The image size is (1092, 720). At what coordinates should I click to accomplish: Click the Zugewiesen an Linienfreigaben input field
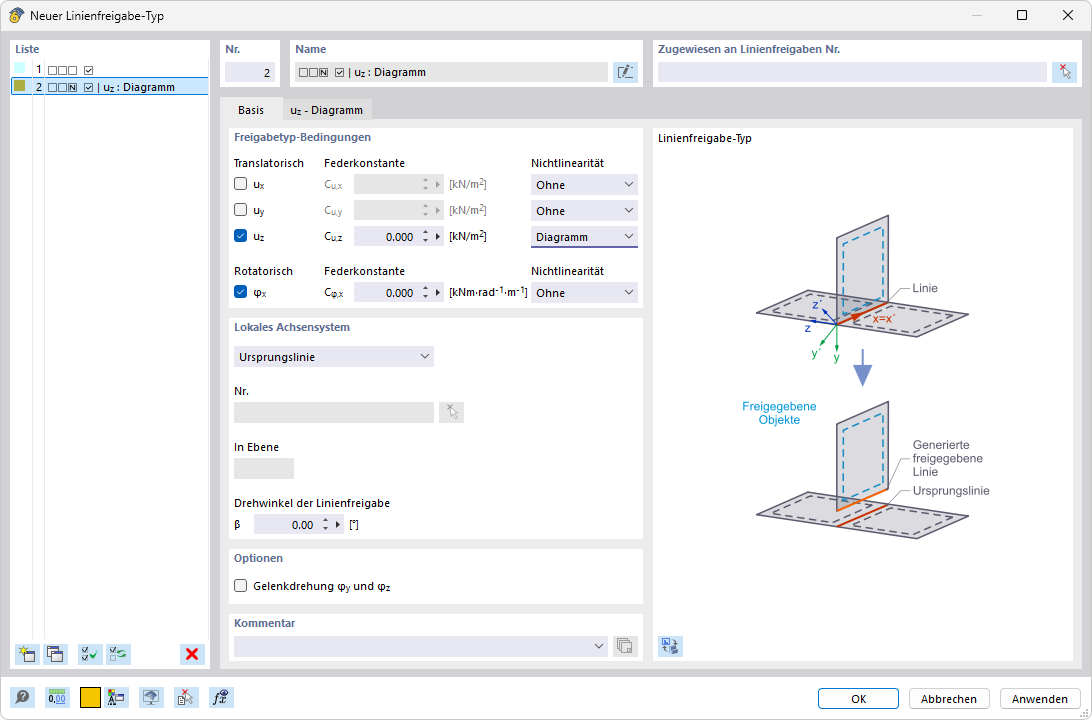click(852, 72)
